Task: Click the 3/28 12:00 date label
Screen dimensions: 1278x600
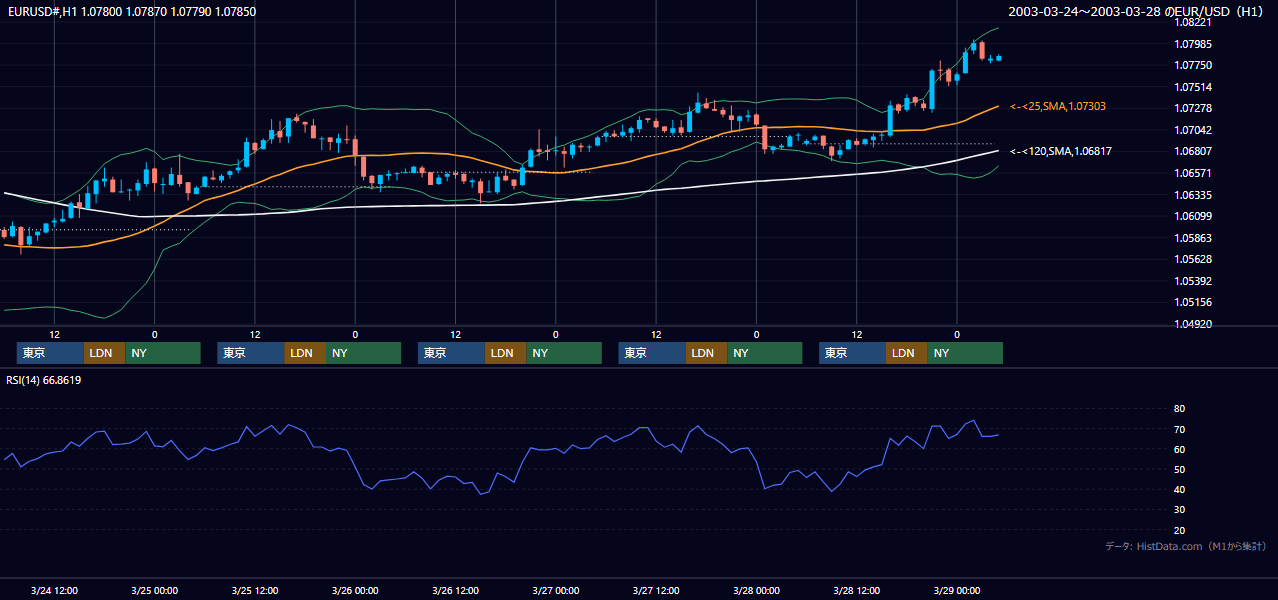Action: click(x=857, y=590)
